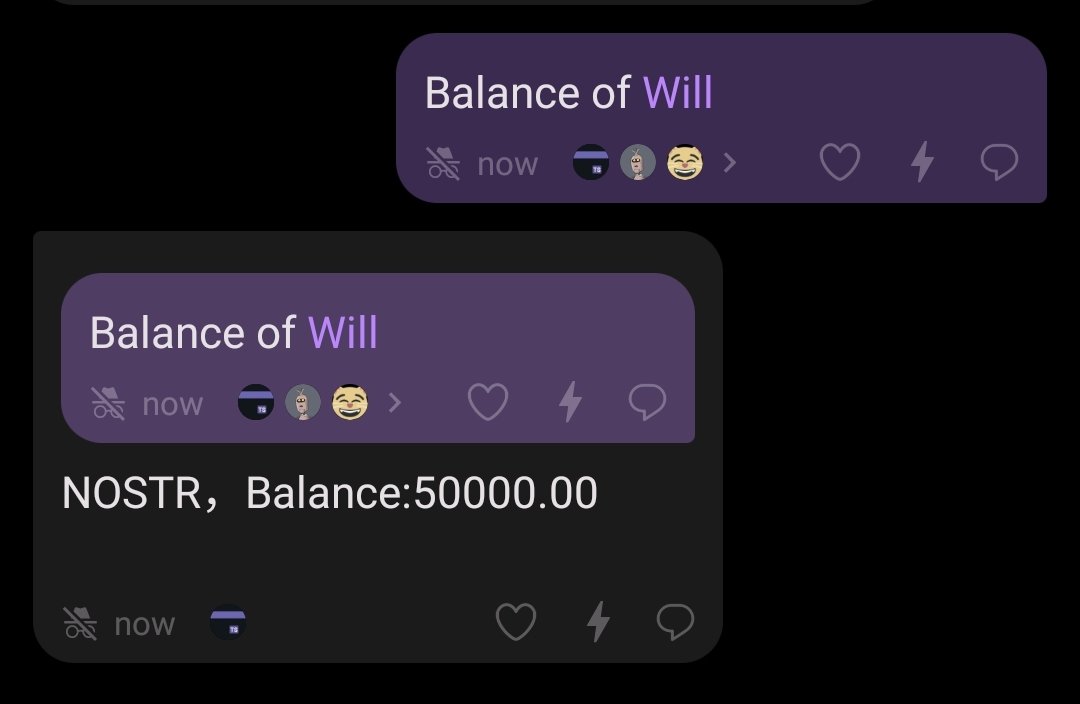Reply to the top Balance of Will message
This screenshot has height=704, width=1080.
tap(999, 163)
